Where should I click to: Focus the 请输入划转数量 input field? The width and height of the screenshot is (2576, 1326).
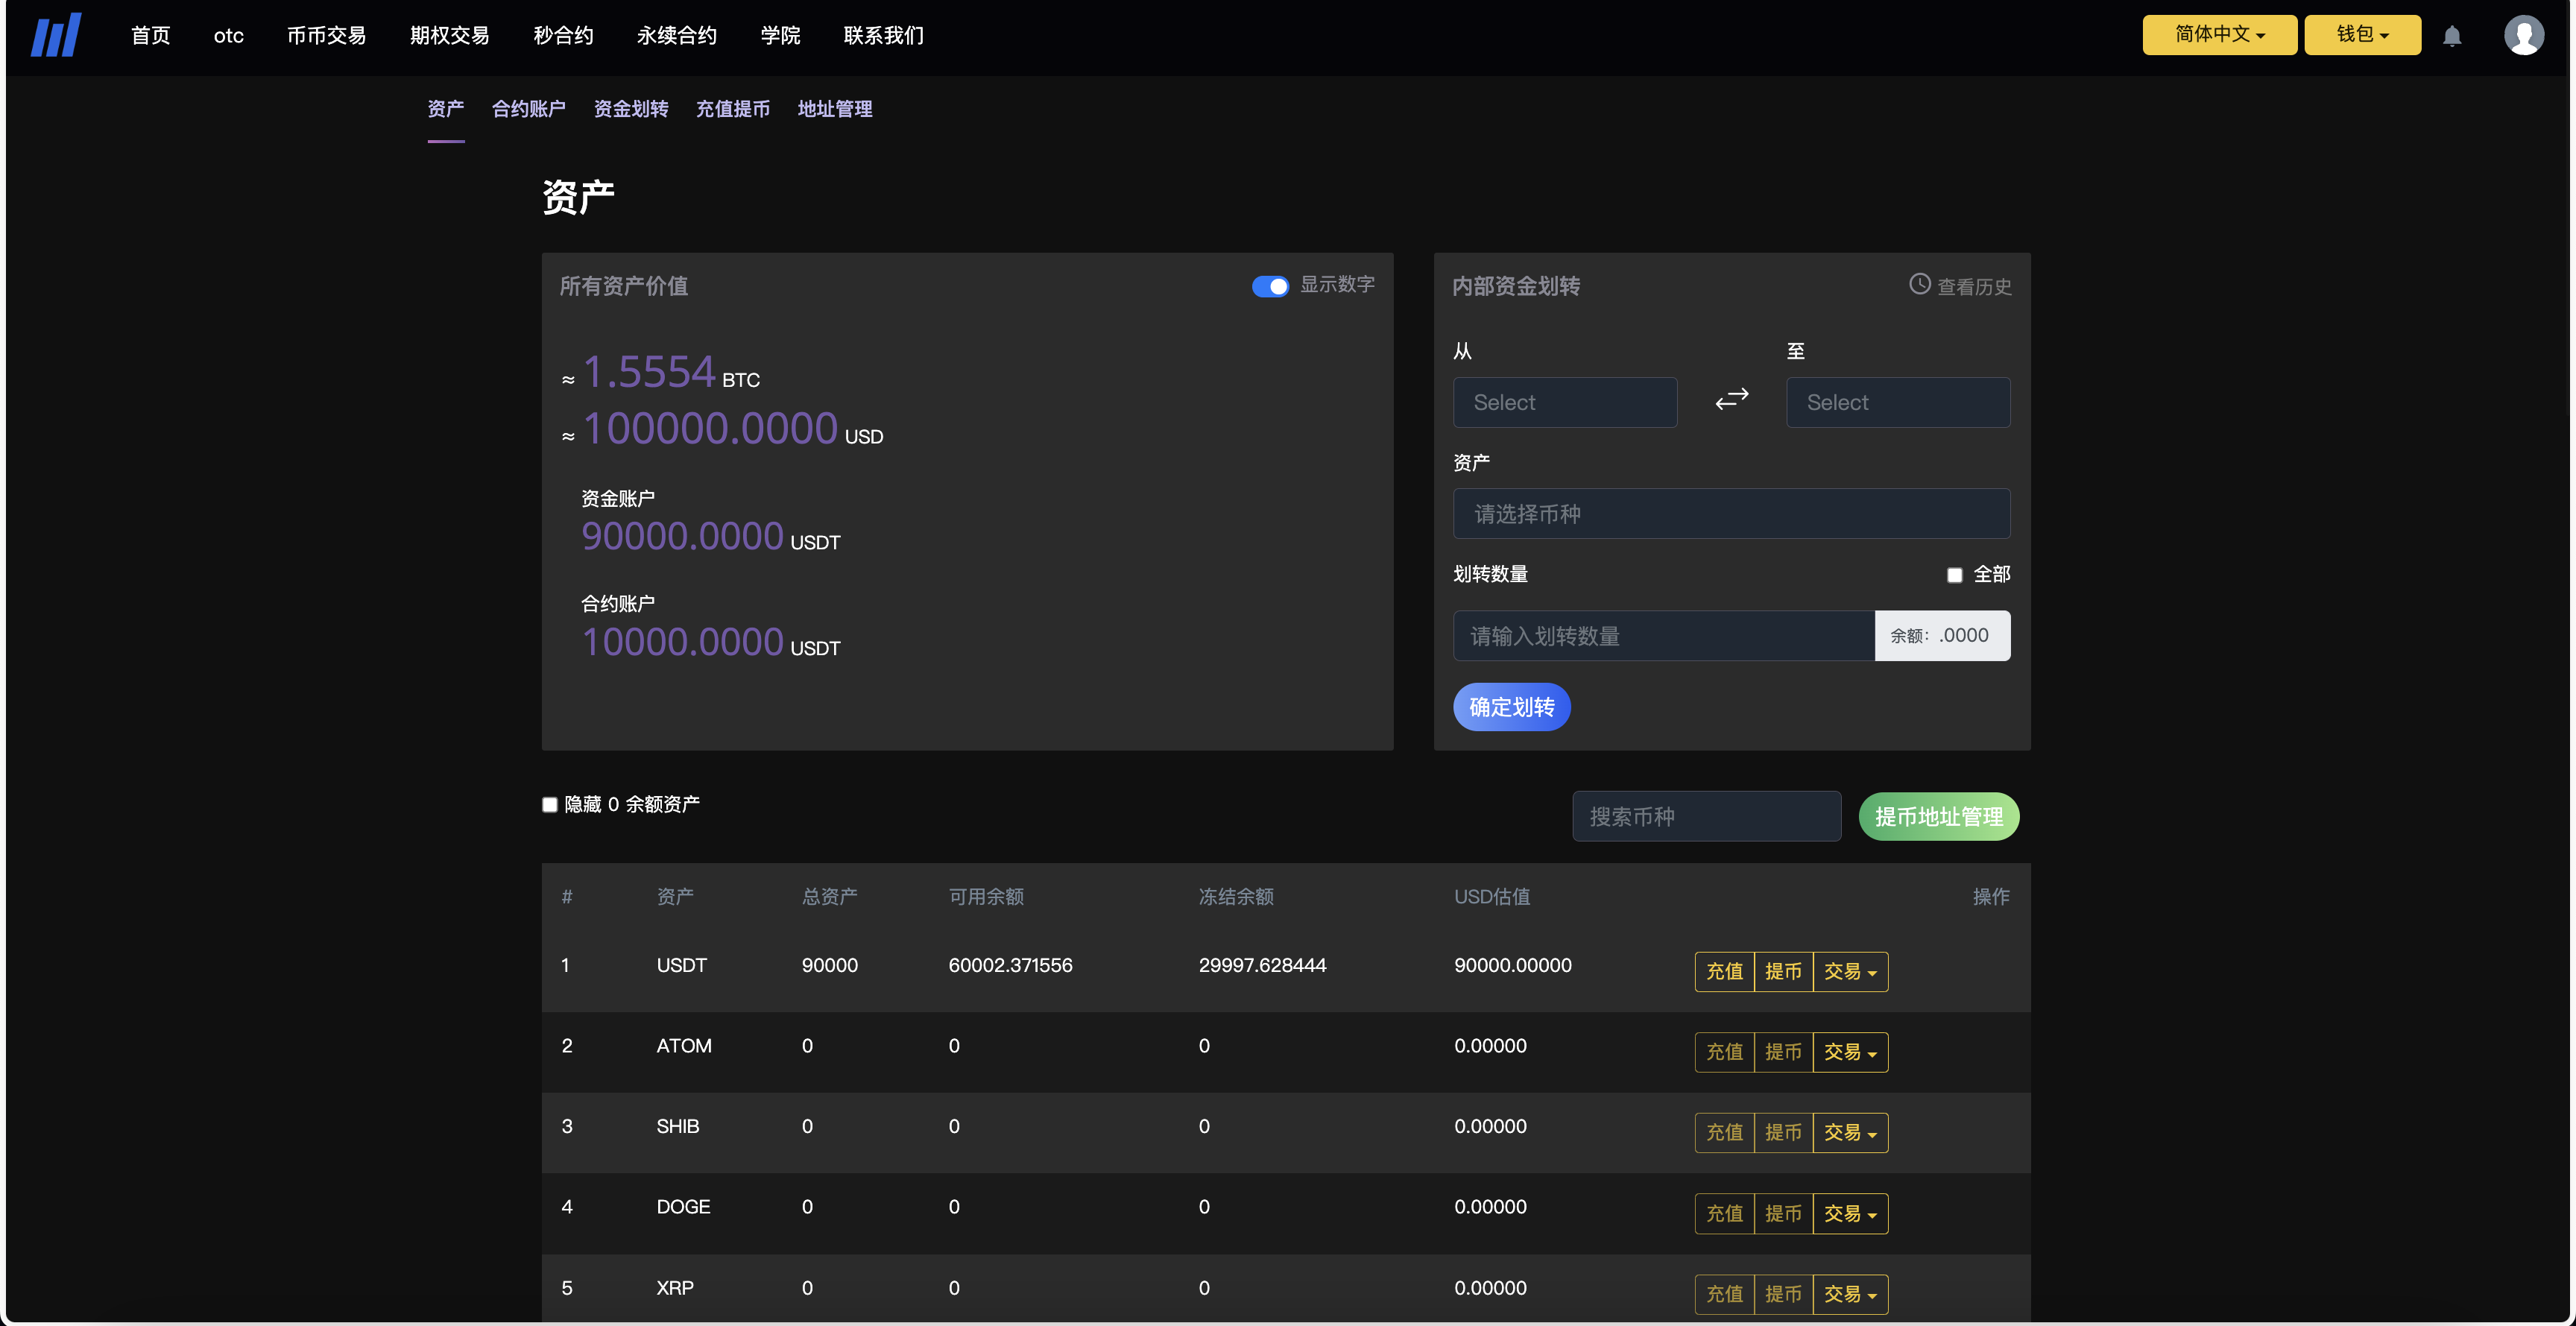[x=1663, y=636]
